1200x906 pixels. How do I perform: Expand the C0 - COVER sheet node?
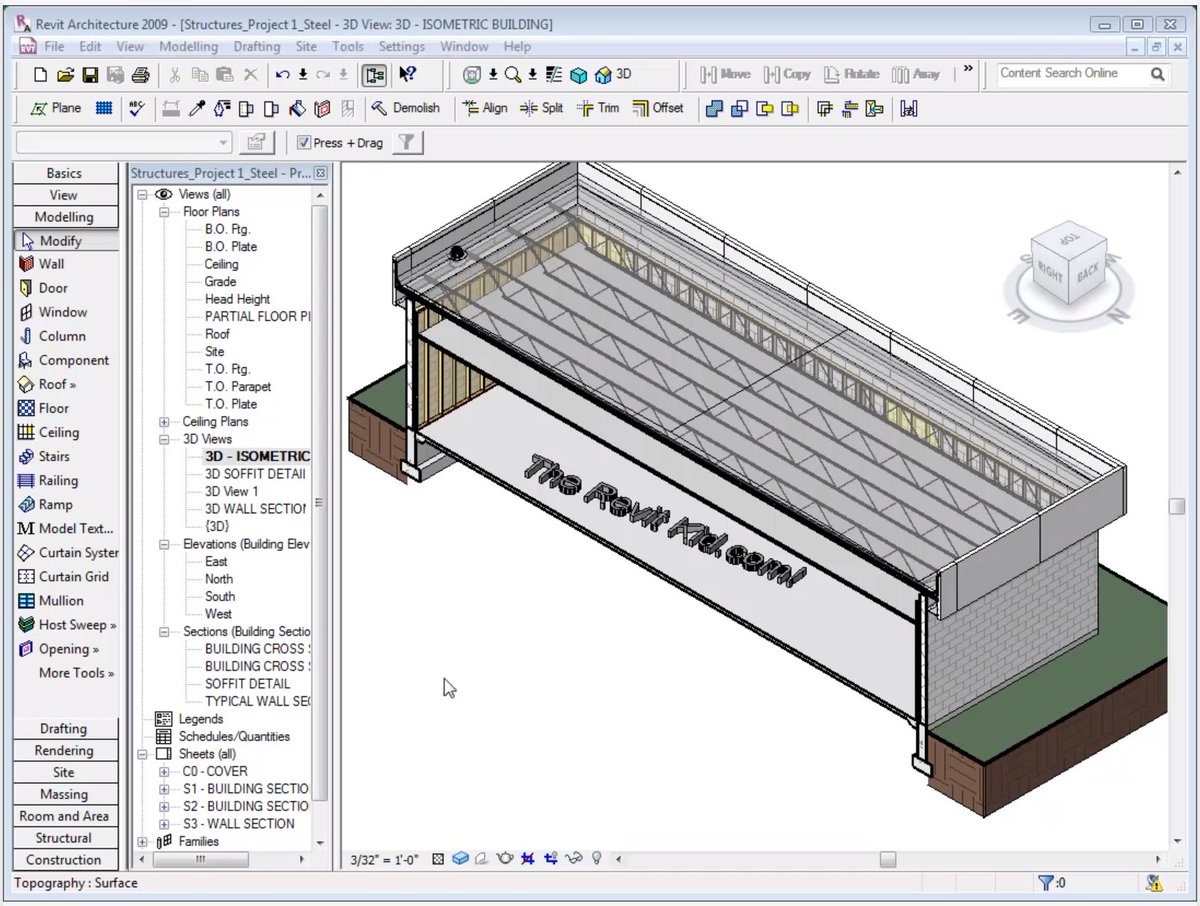pyautogui.click(x=164, y=772)
